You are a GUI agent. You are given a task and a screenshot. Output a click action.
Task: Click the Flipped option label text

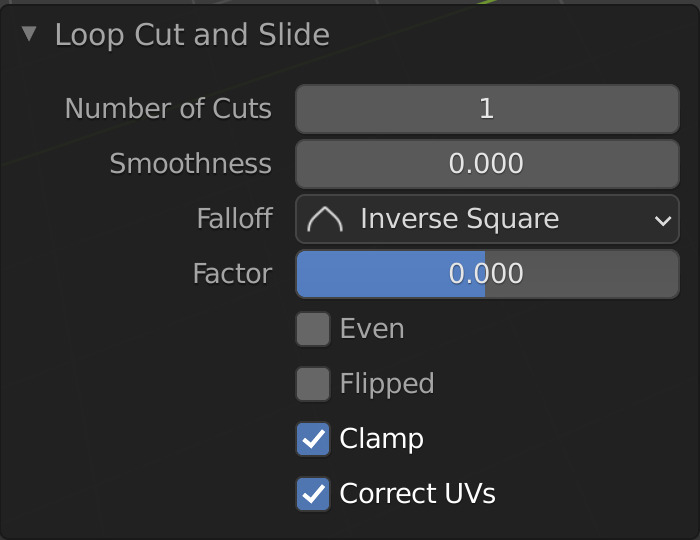387,384
